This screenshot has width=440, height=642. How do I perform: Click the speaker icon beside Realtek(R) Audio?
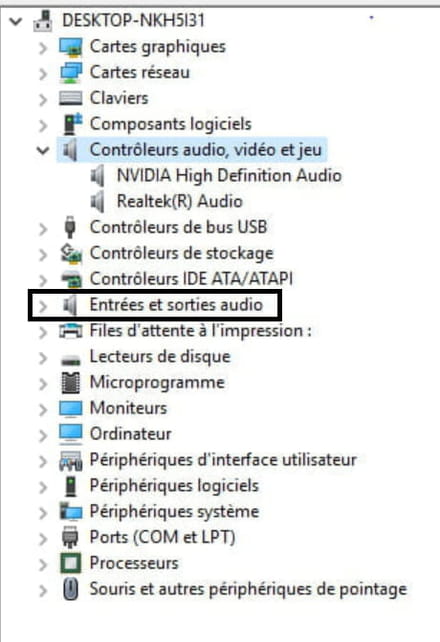tap(97, 202)
